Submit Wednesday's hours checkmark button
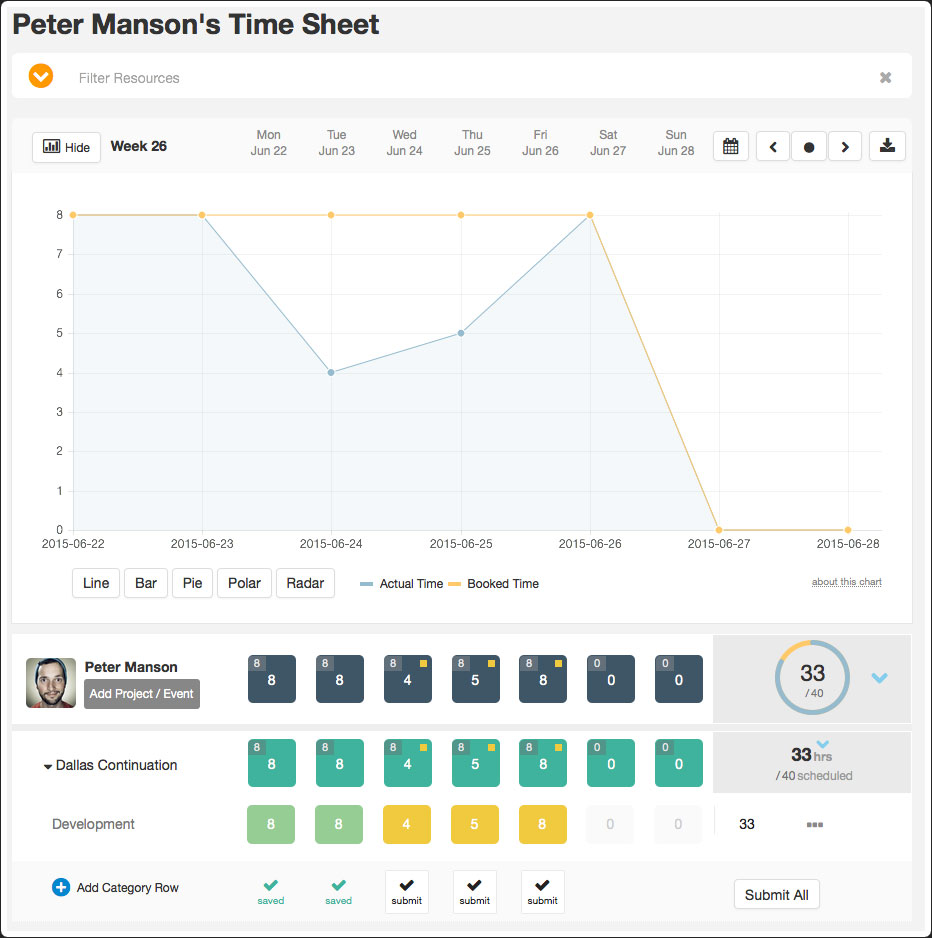This screenshot has height=938, width=932. 407,891
